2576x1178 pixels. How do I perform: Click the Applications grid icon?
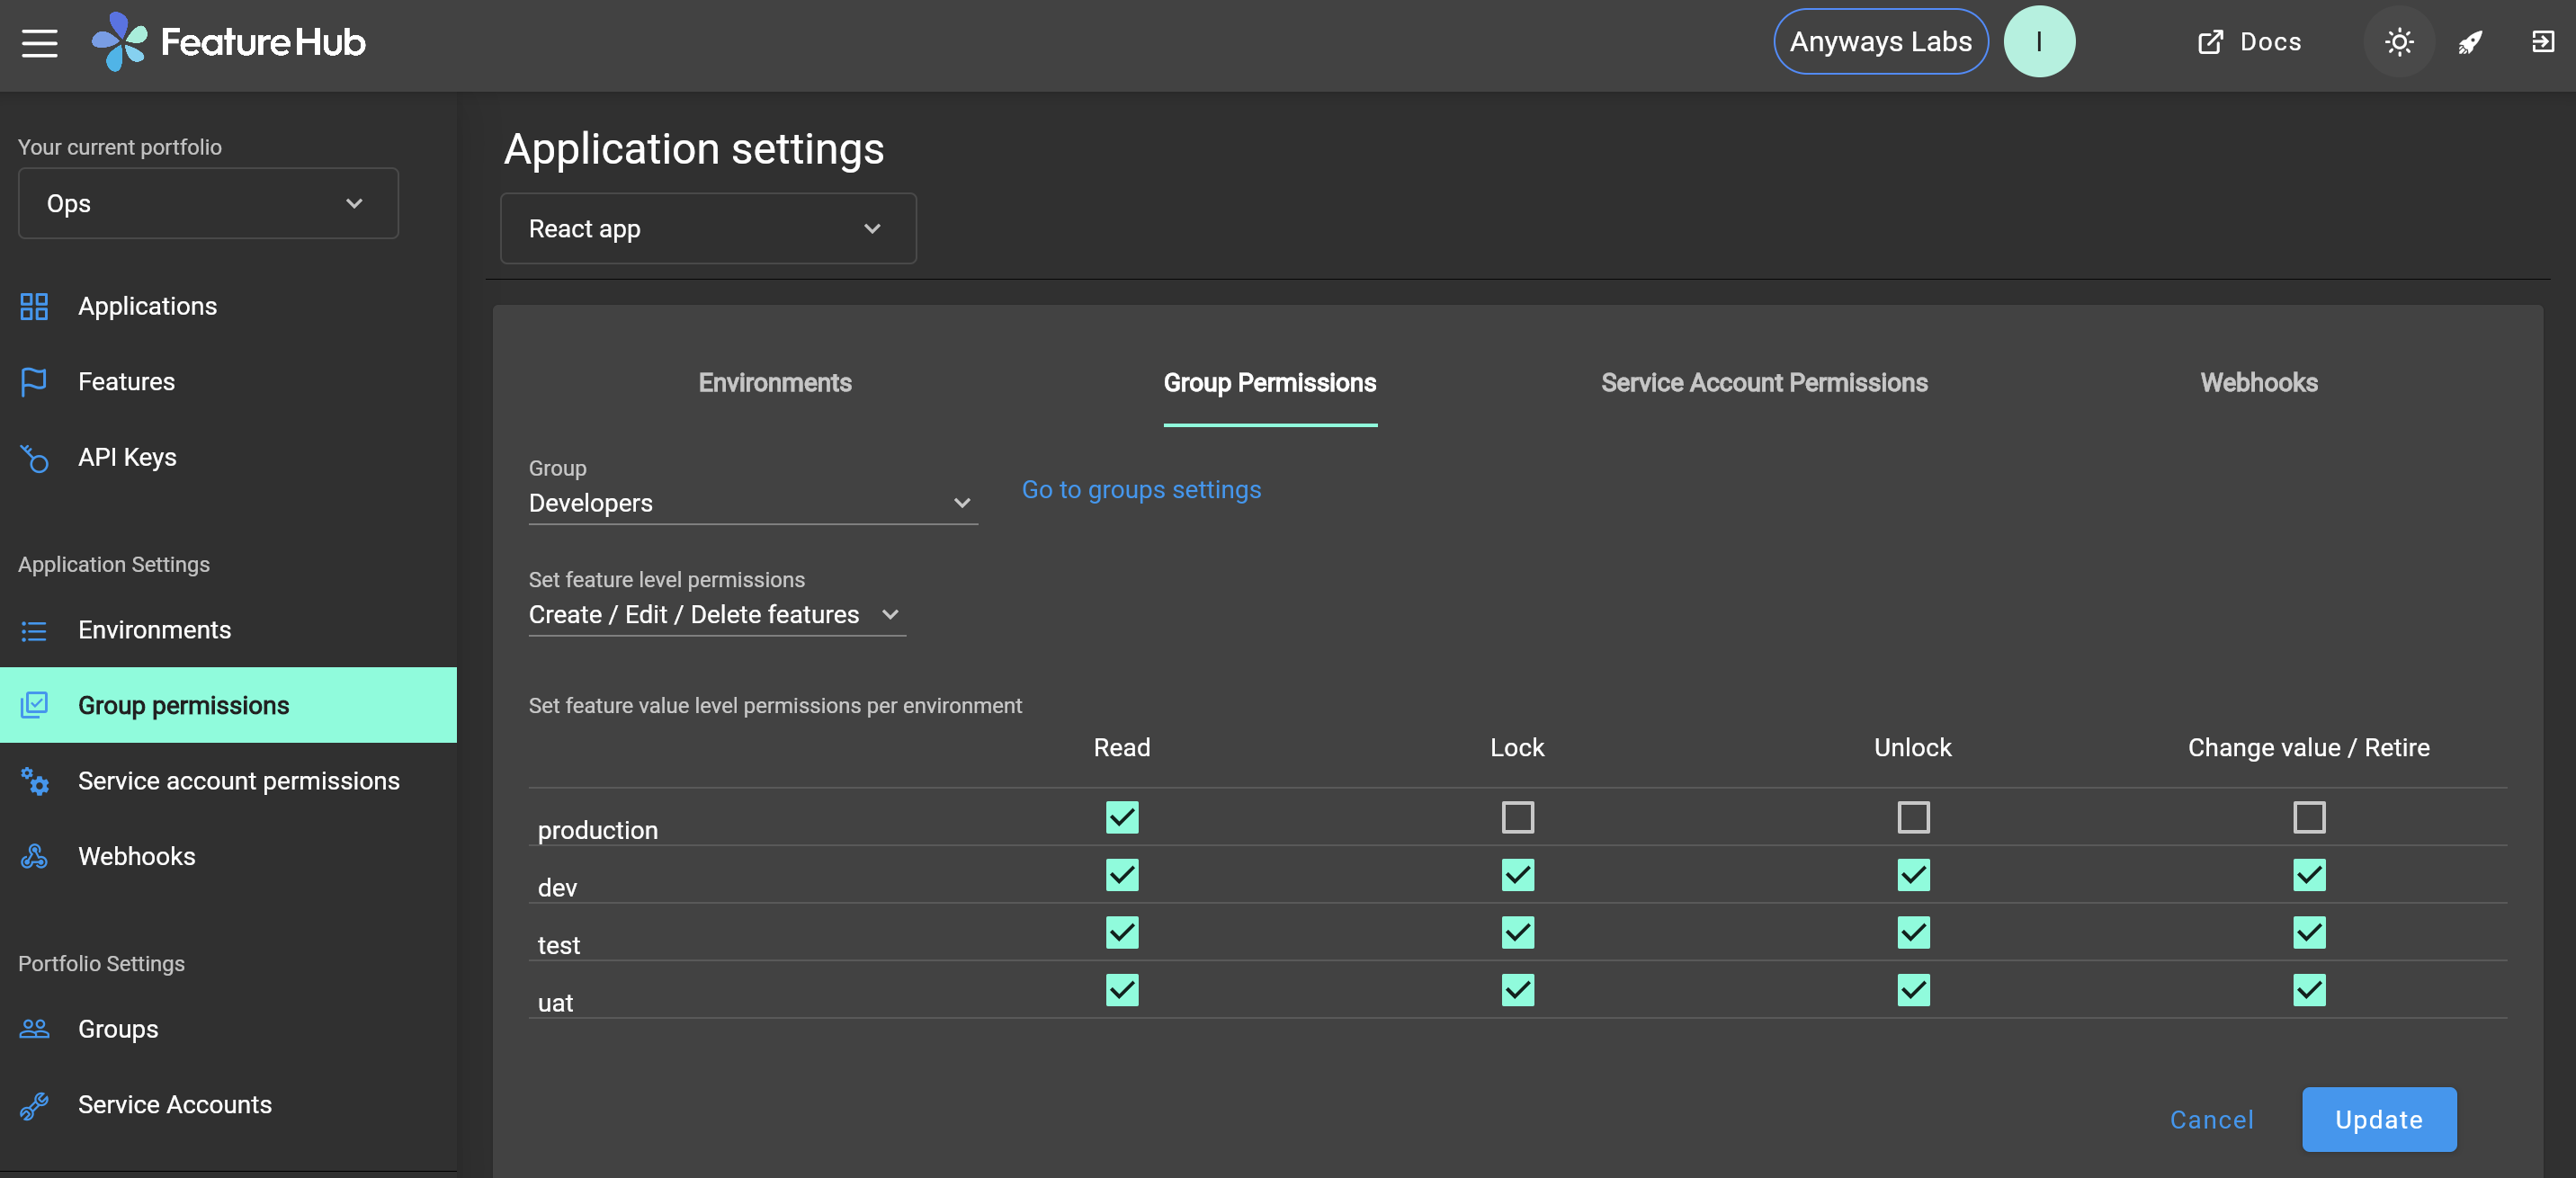click(x=34, y=306)
